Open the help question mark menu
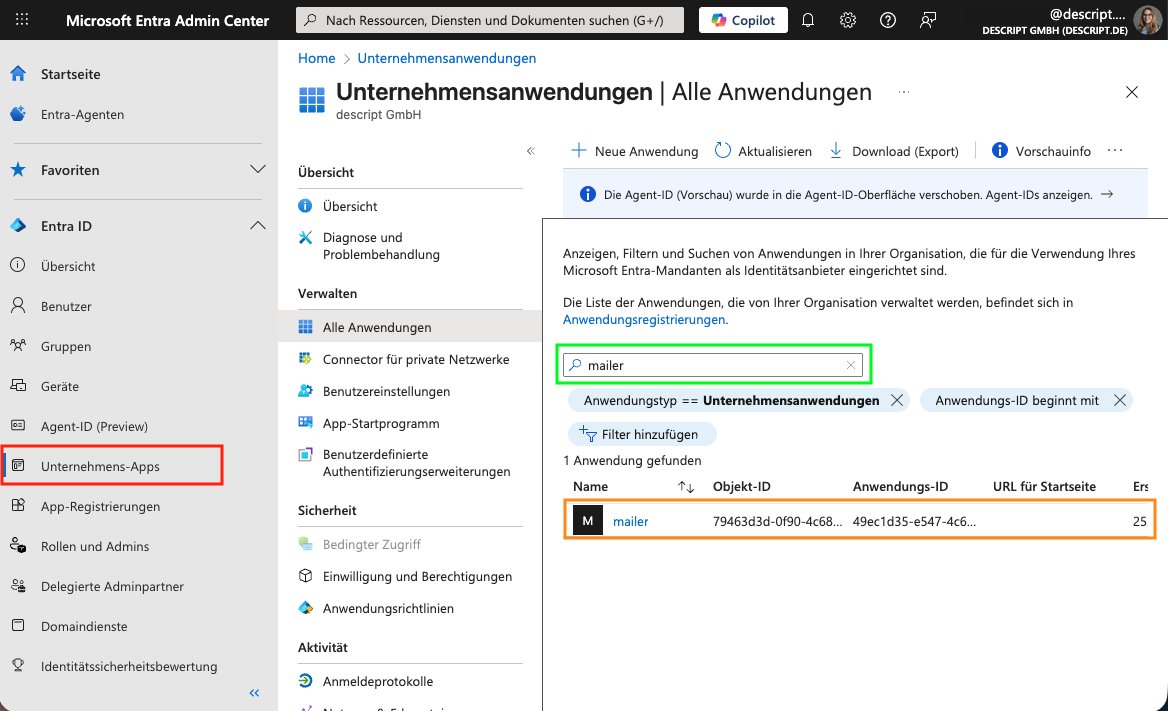Screen dimensions: 1168x711 887,20
